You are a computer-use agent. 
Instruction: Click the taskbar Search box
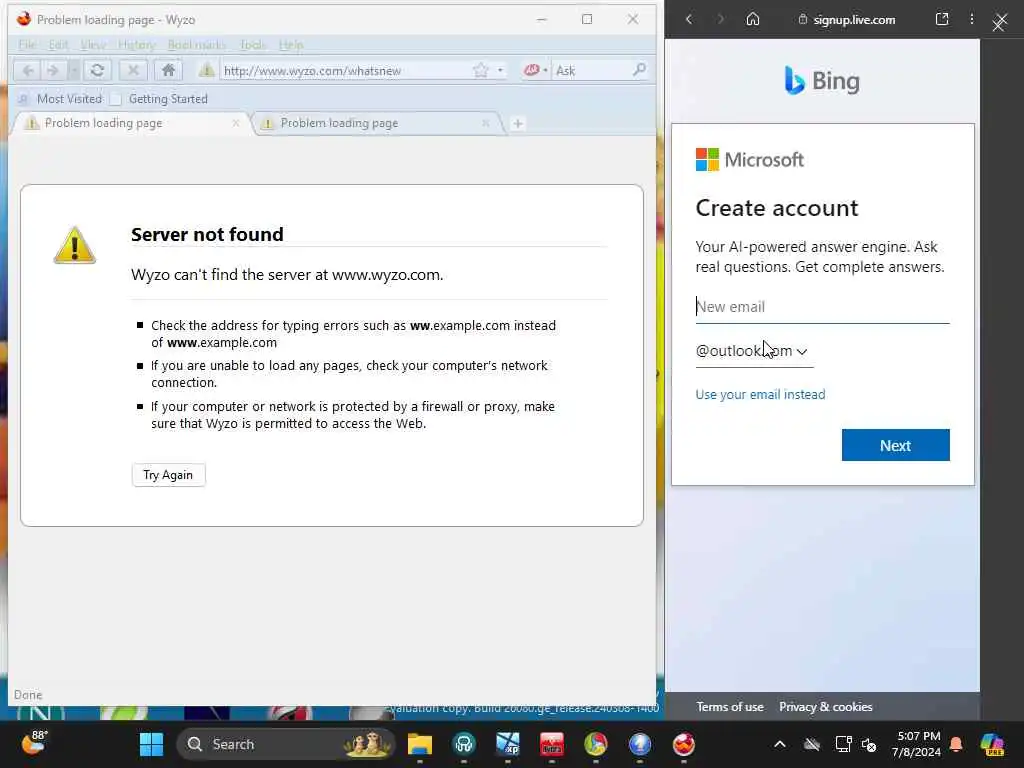(x=286, y=744)
